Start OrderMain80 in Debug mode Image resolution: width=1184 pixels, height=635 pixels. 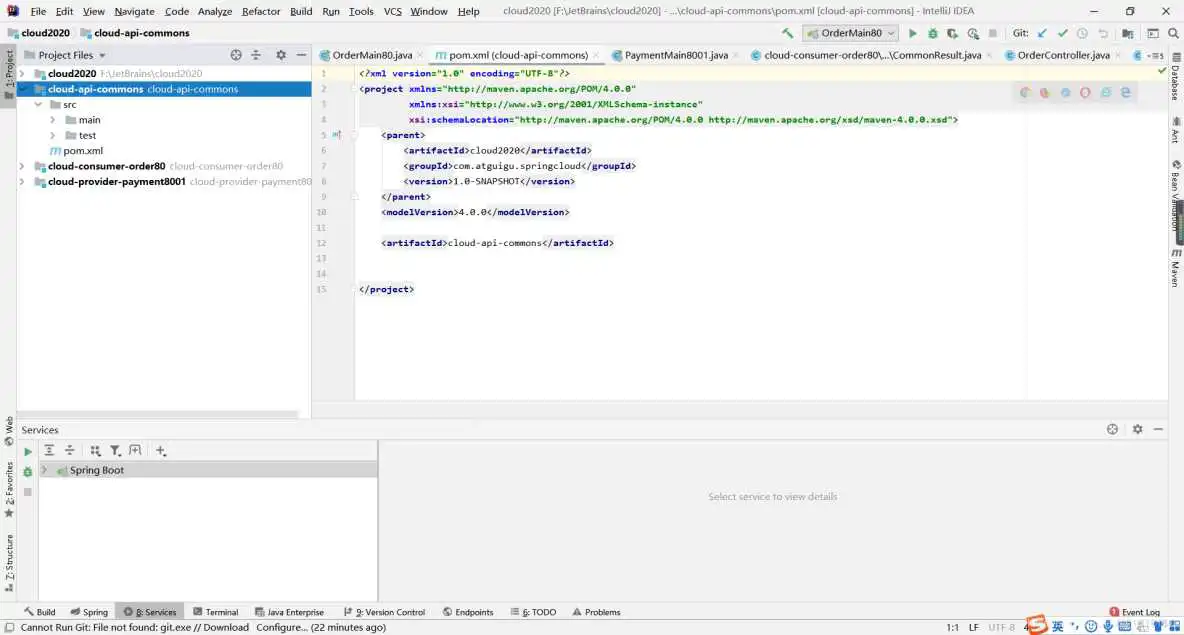[x=932, y=33]
